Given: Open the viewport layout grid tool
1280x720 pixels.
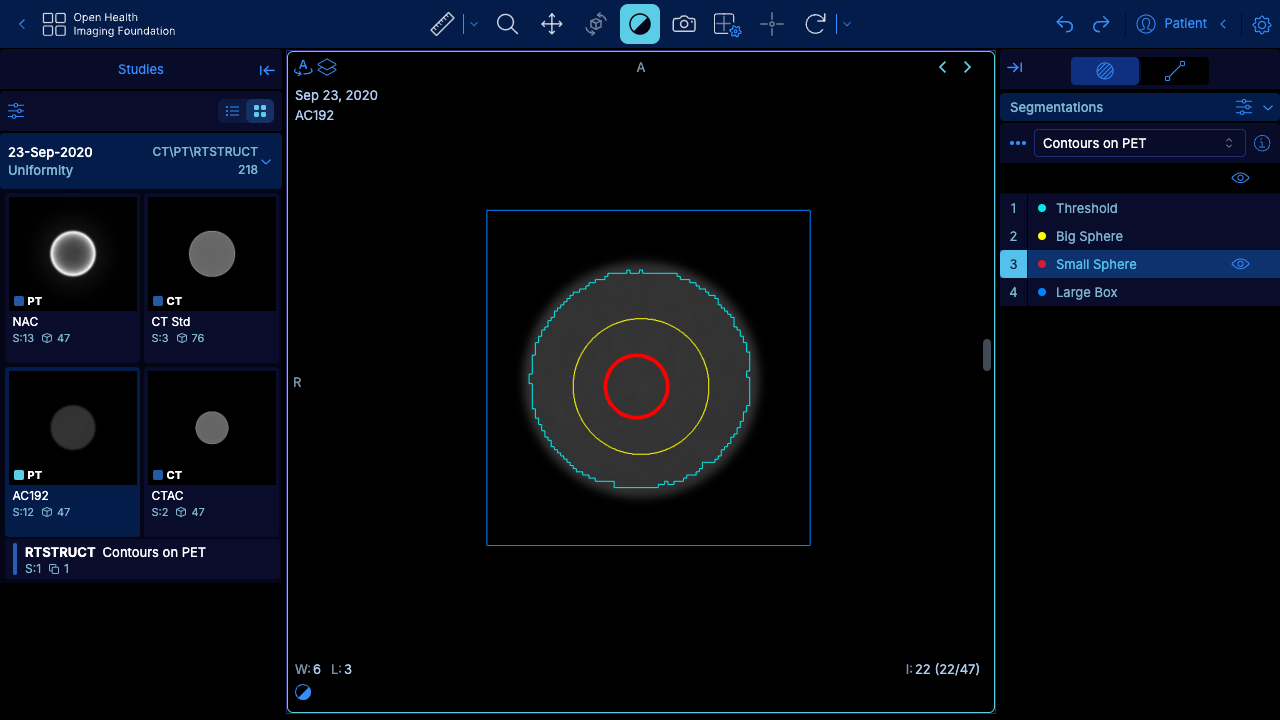Looking at the screenshot, I should (727, 24).
